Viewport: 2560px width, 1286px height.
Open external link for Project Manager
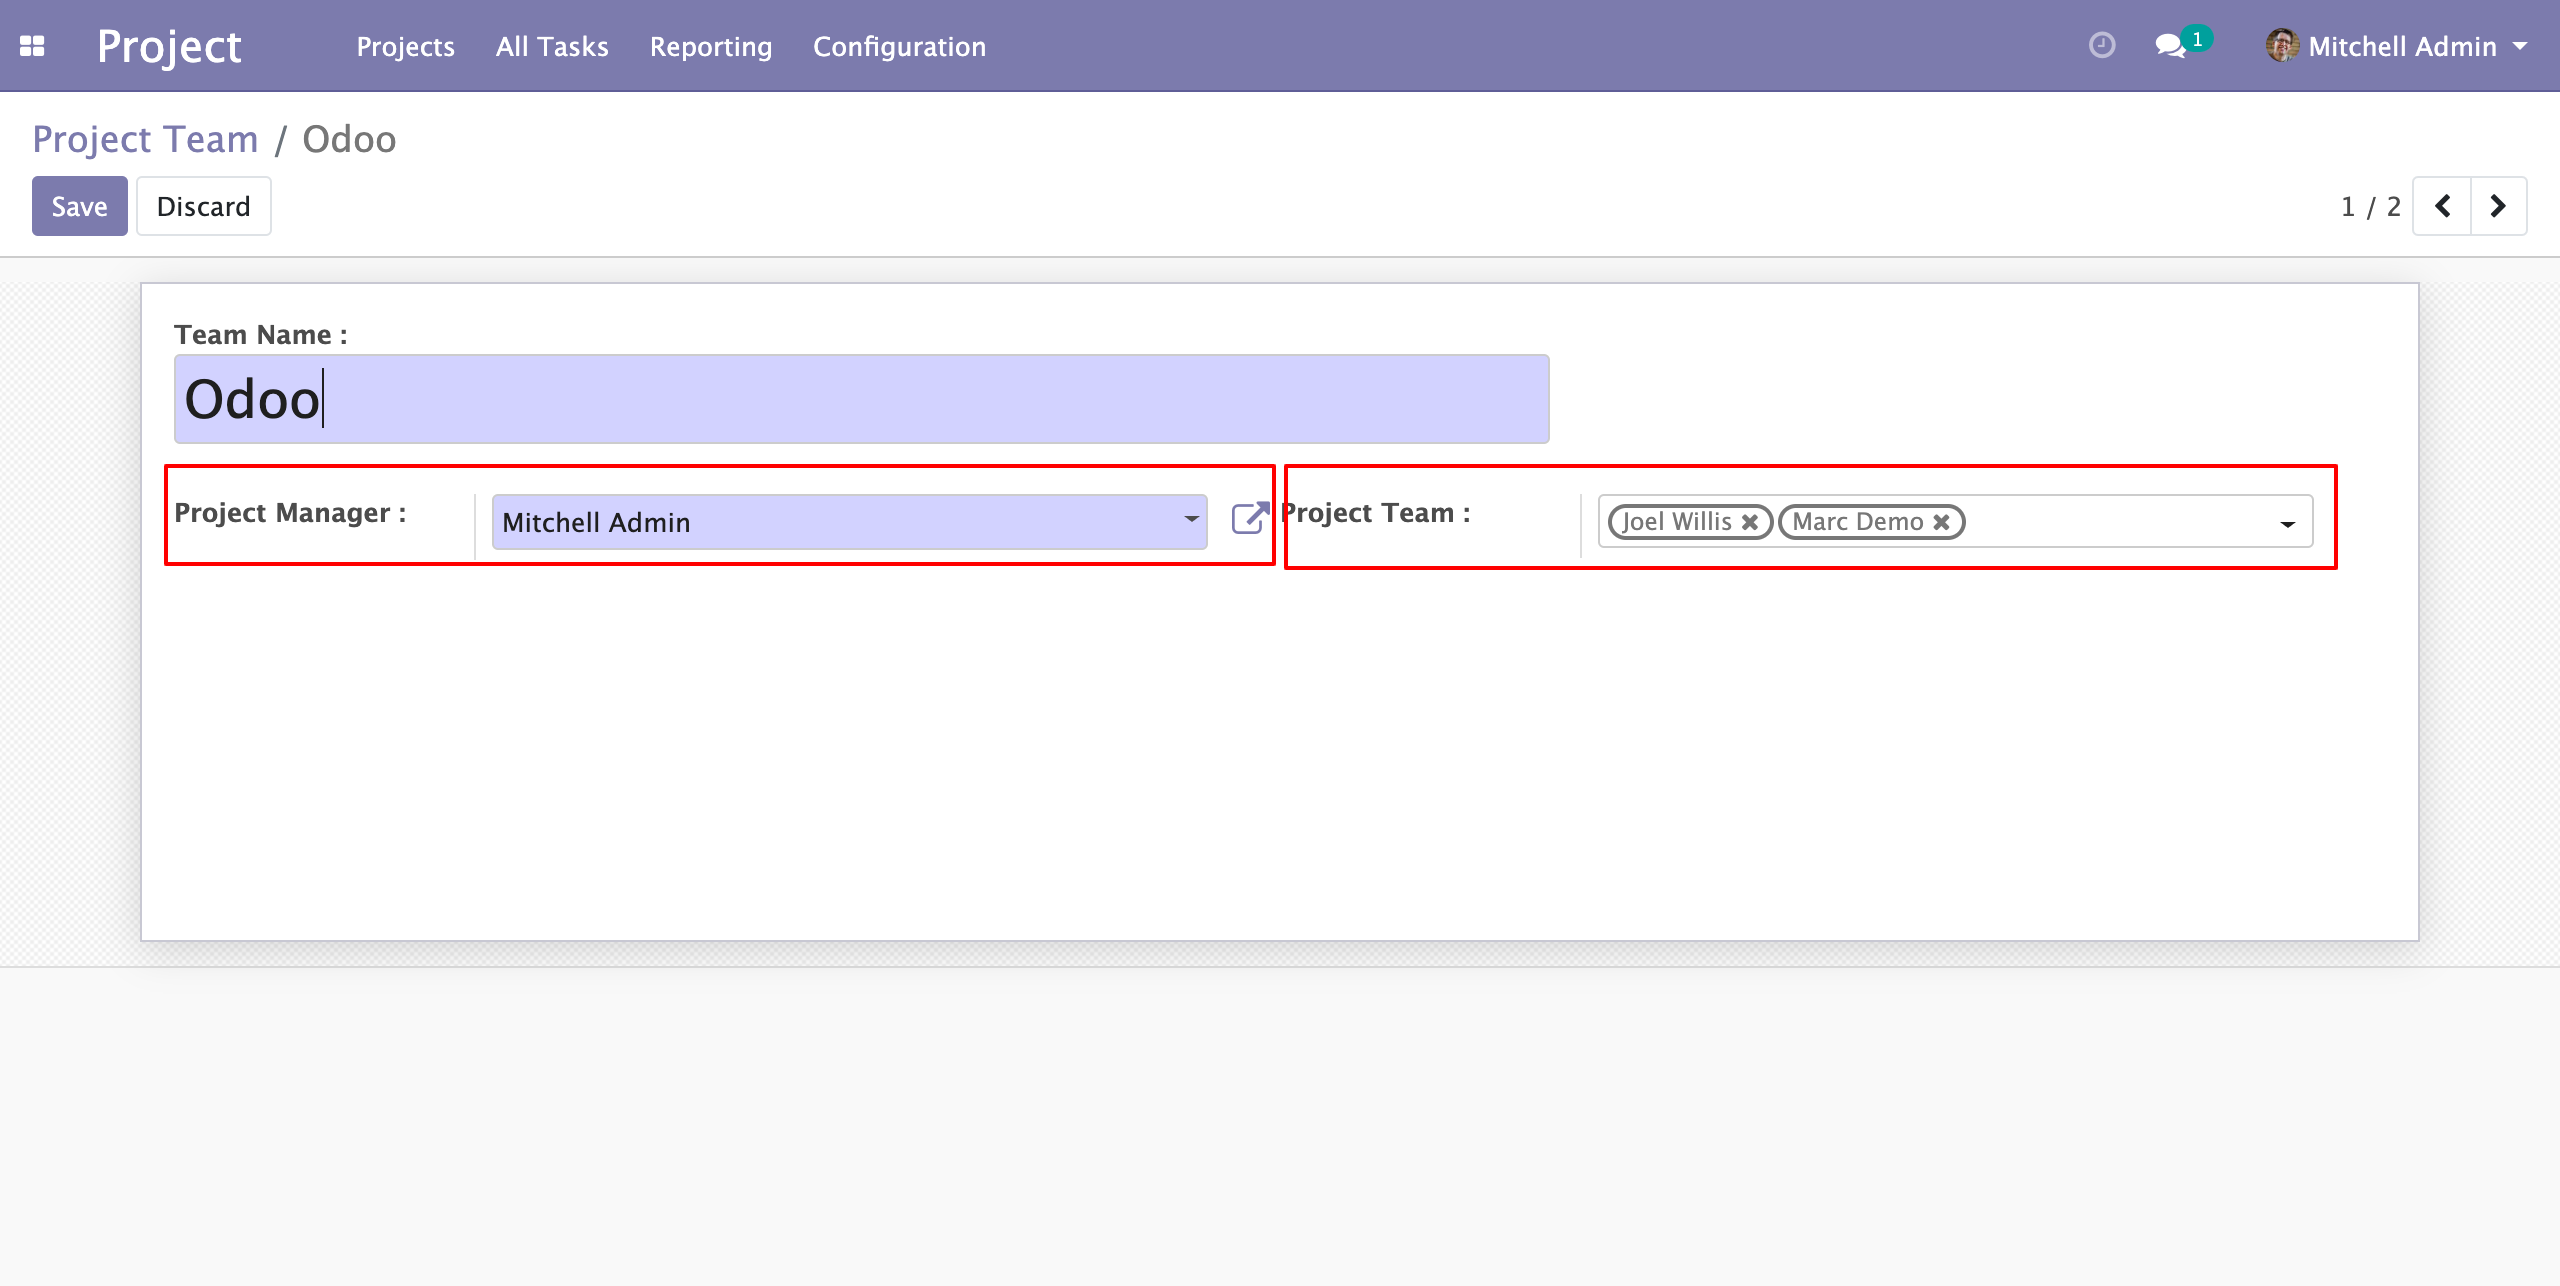(x=1250, y=518)
